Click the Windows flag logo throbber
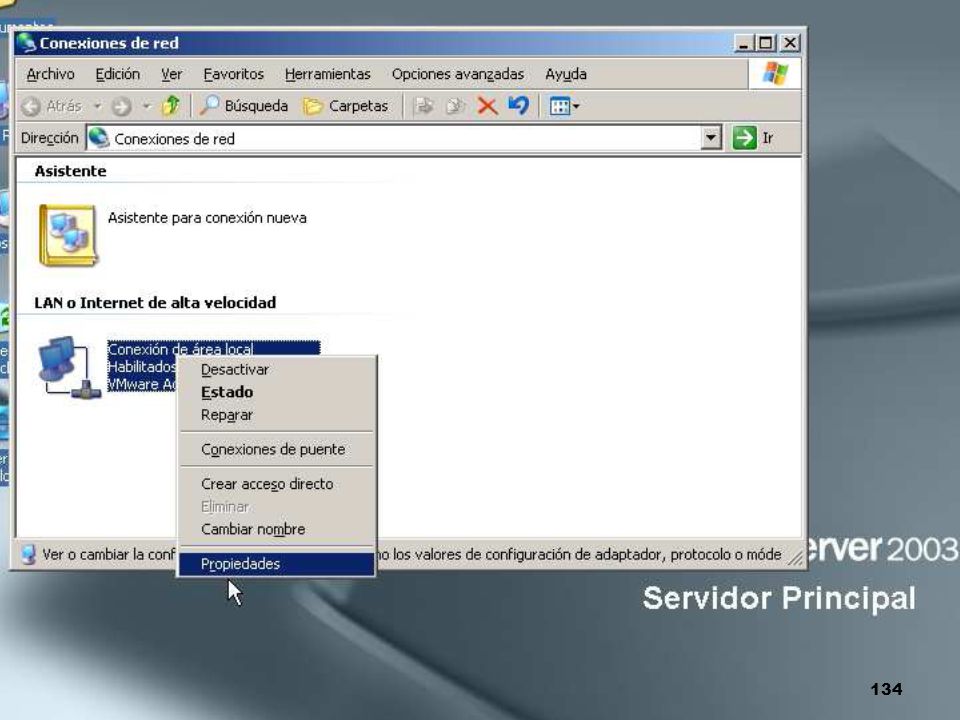This screenshot has width=960, height=720. (775, 74)
